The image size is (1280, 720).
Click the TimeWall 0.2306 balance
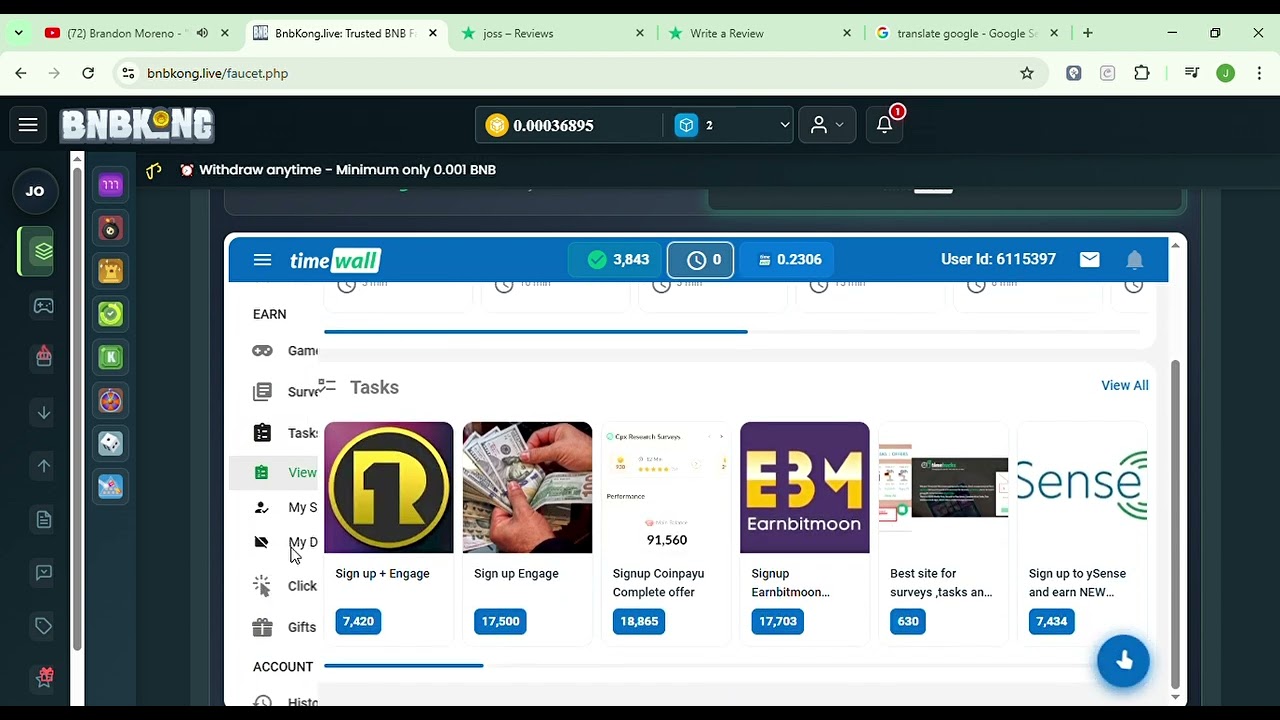(788, 260)
